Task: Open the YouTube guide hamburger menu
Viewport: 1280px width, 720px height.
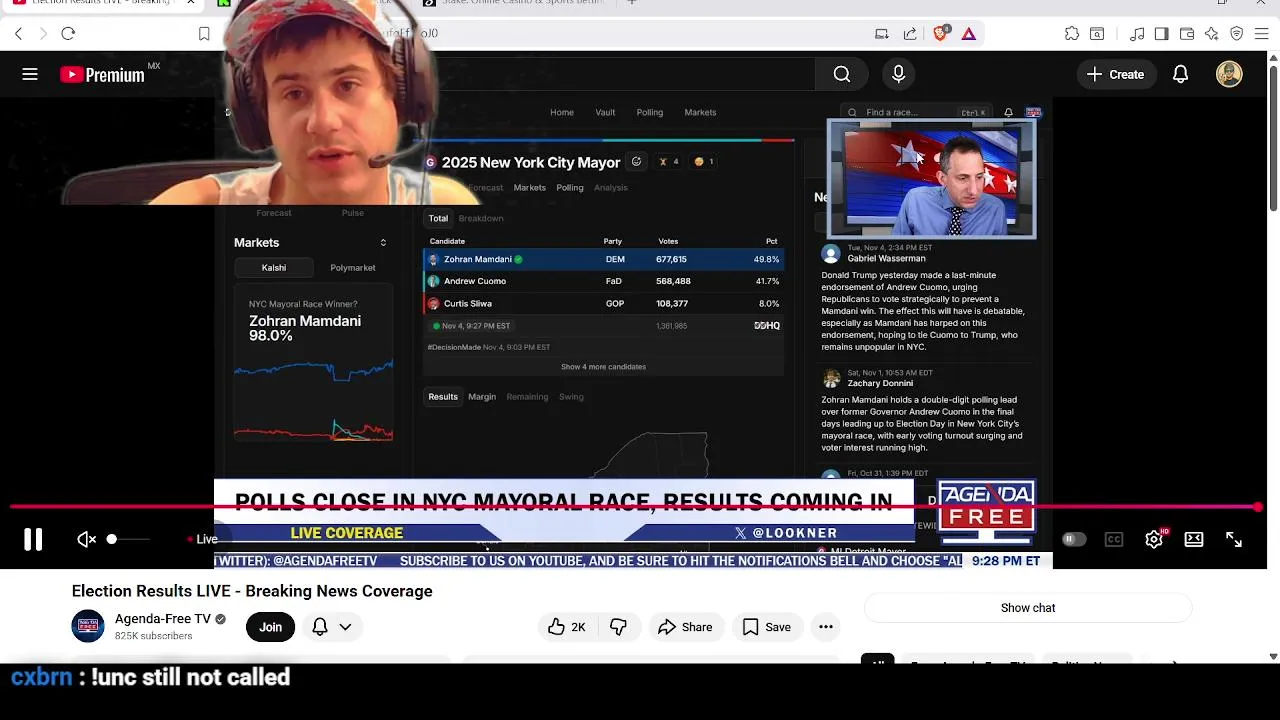Action: click(30, 74)
